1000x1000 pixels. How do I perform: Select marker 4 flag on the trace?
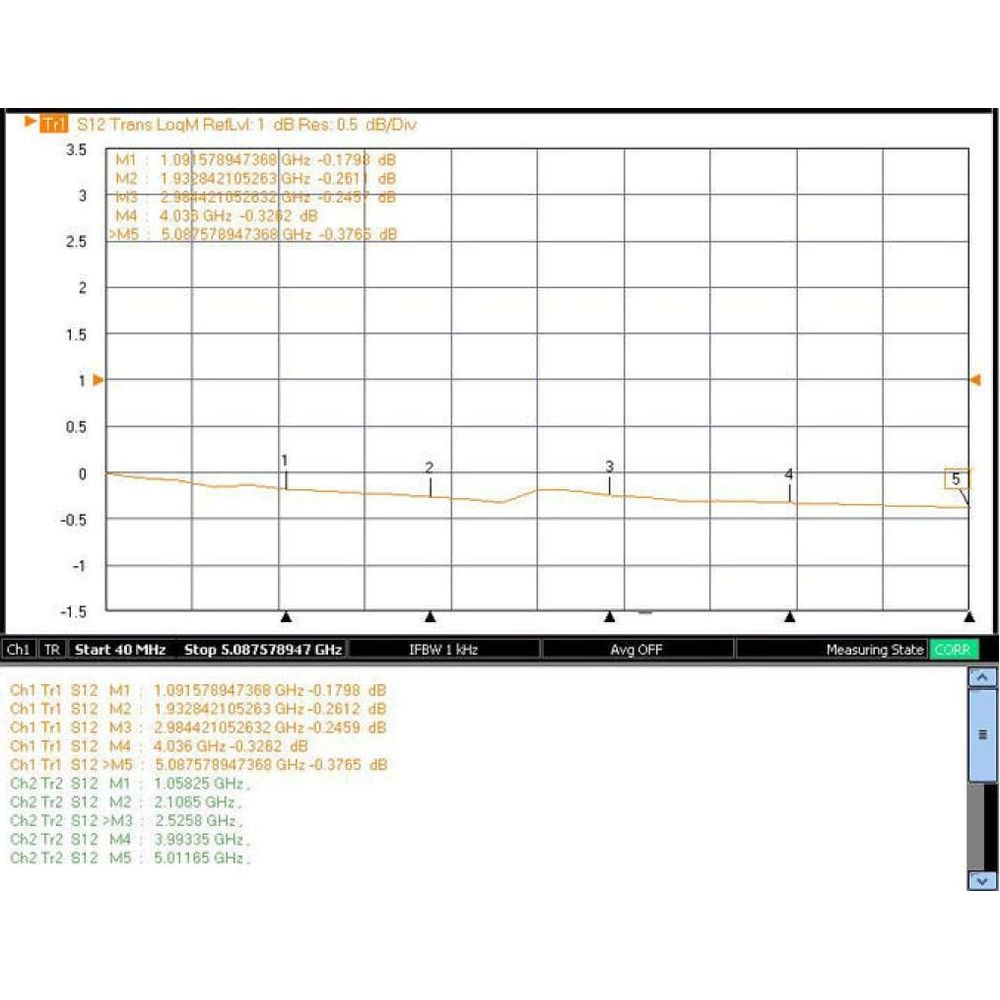pyautogui.click(x=789, y=474)
